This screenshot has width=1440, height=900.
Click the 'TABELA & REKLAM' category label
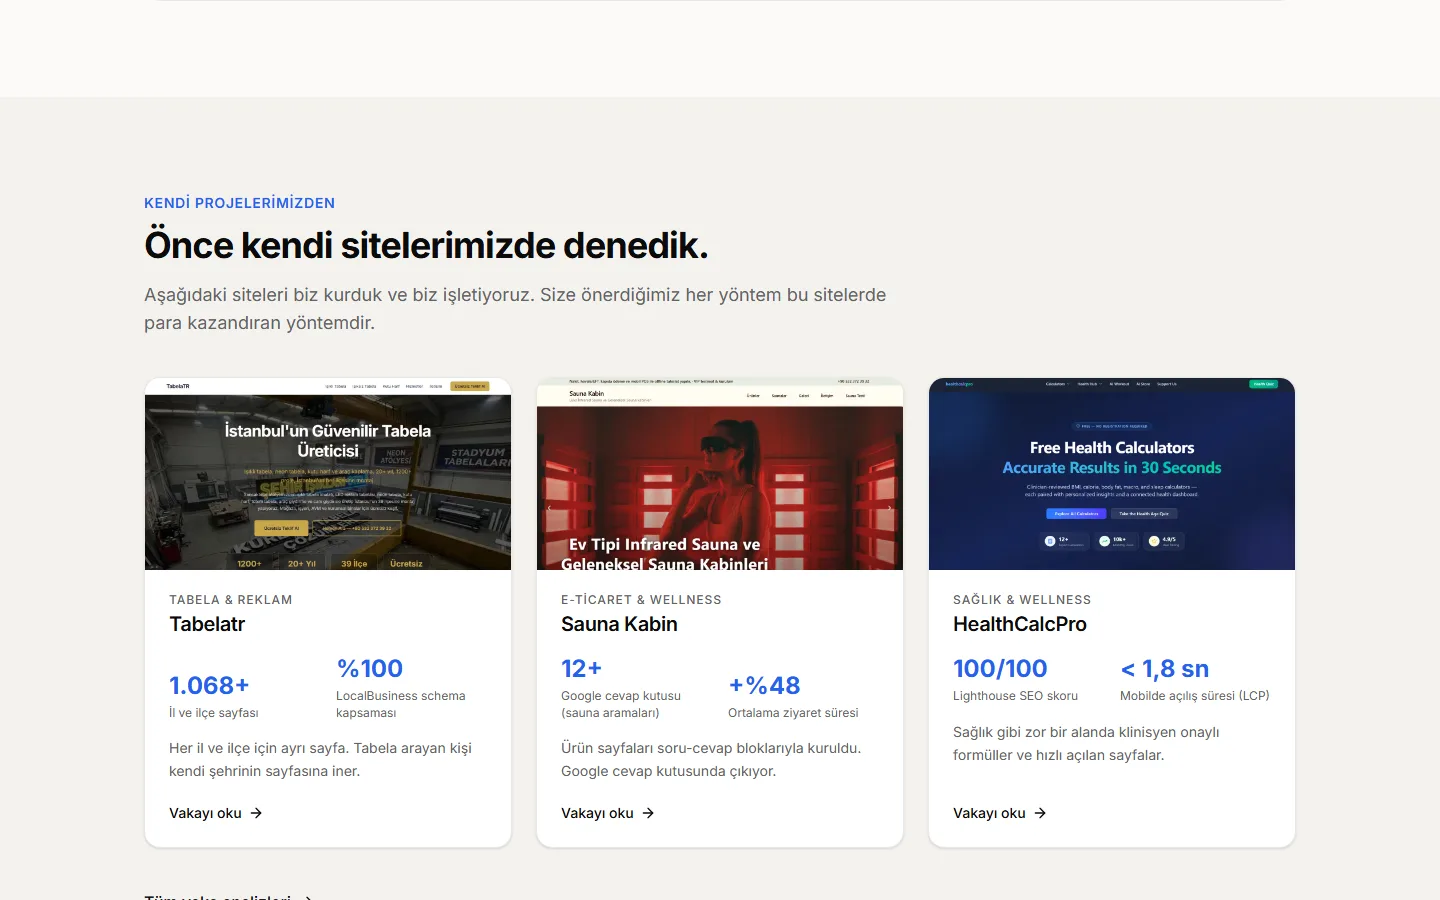click(x=231, y=600)
